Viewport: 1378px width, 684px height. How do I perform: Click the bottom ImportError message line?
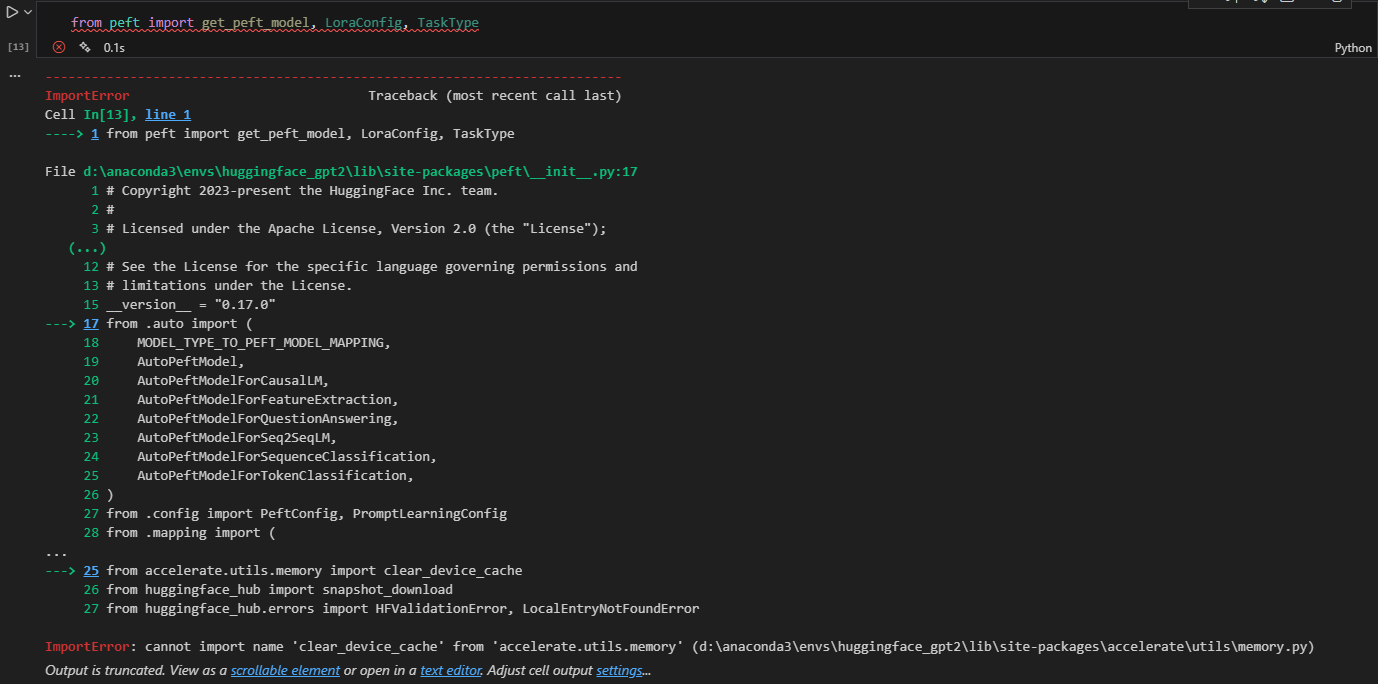[x=680, y=647]
